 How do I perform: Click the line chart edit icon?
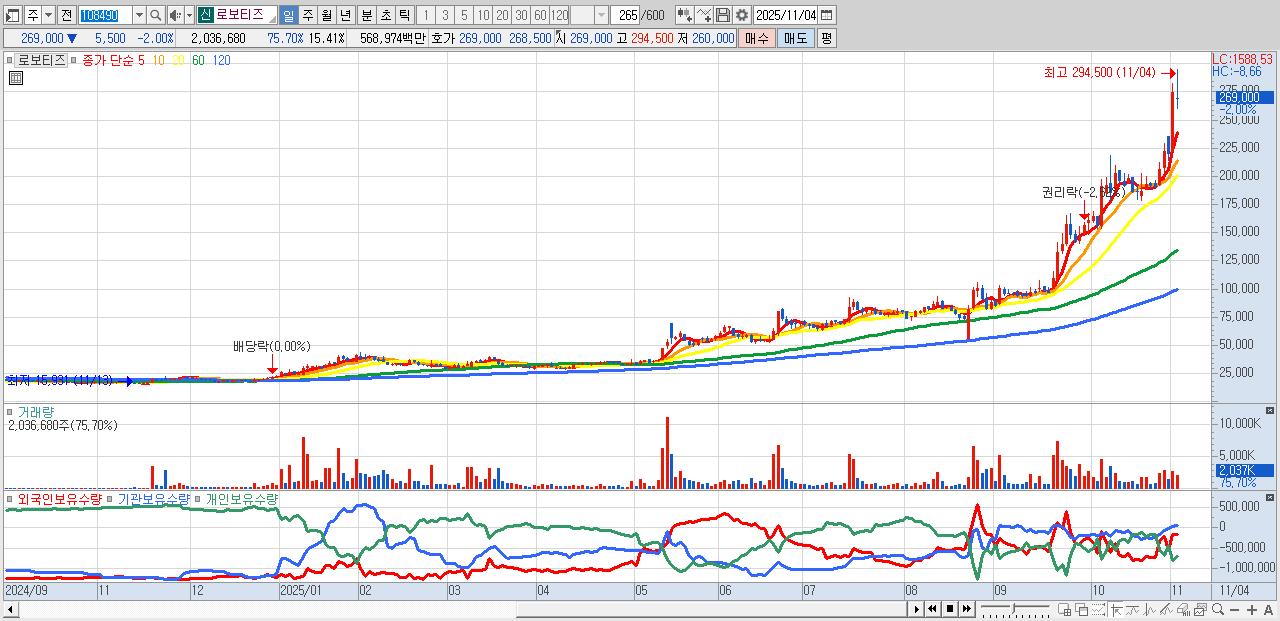[x=704, y=15]
